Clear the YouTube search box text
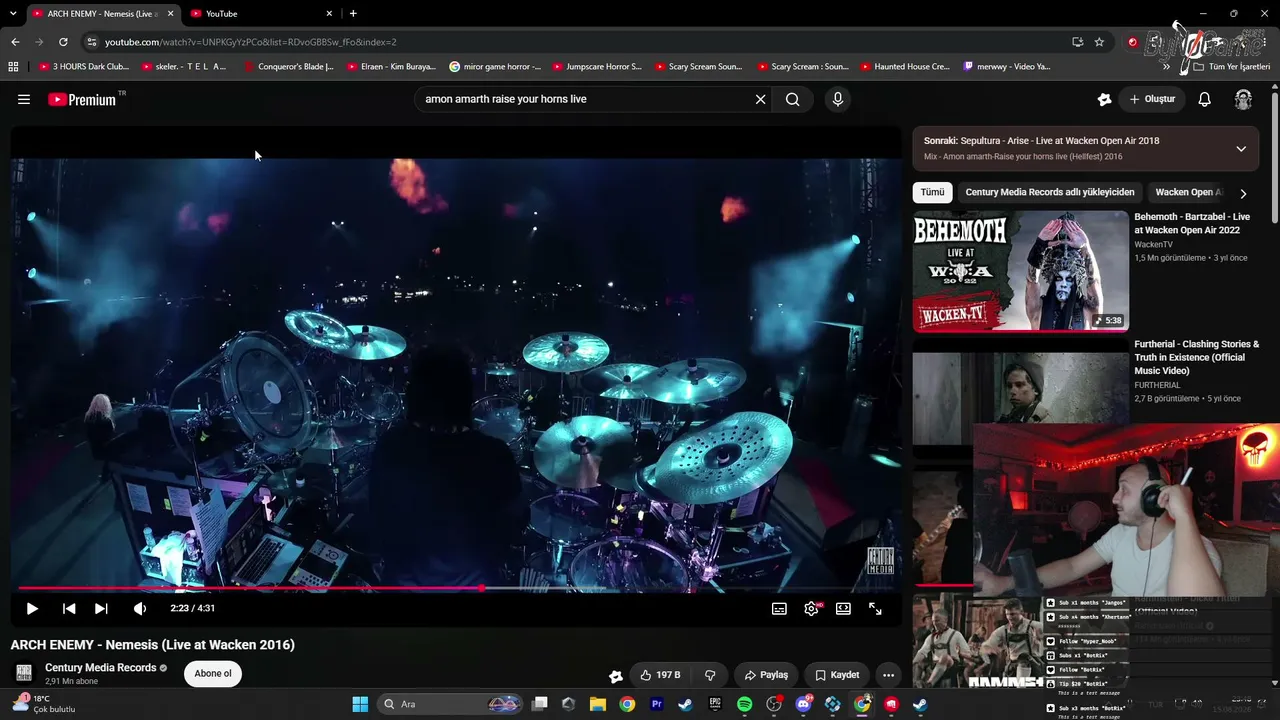The image size is (1280, 720). tap(760, 99)
